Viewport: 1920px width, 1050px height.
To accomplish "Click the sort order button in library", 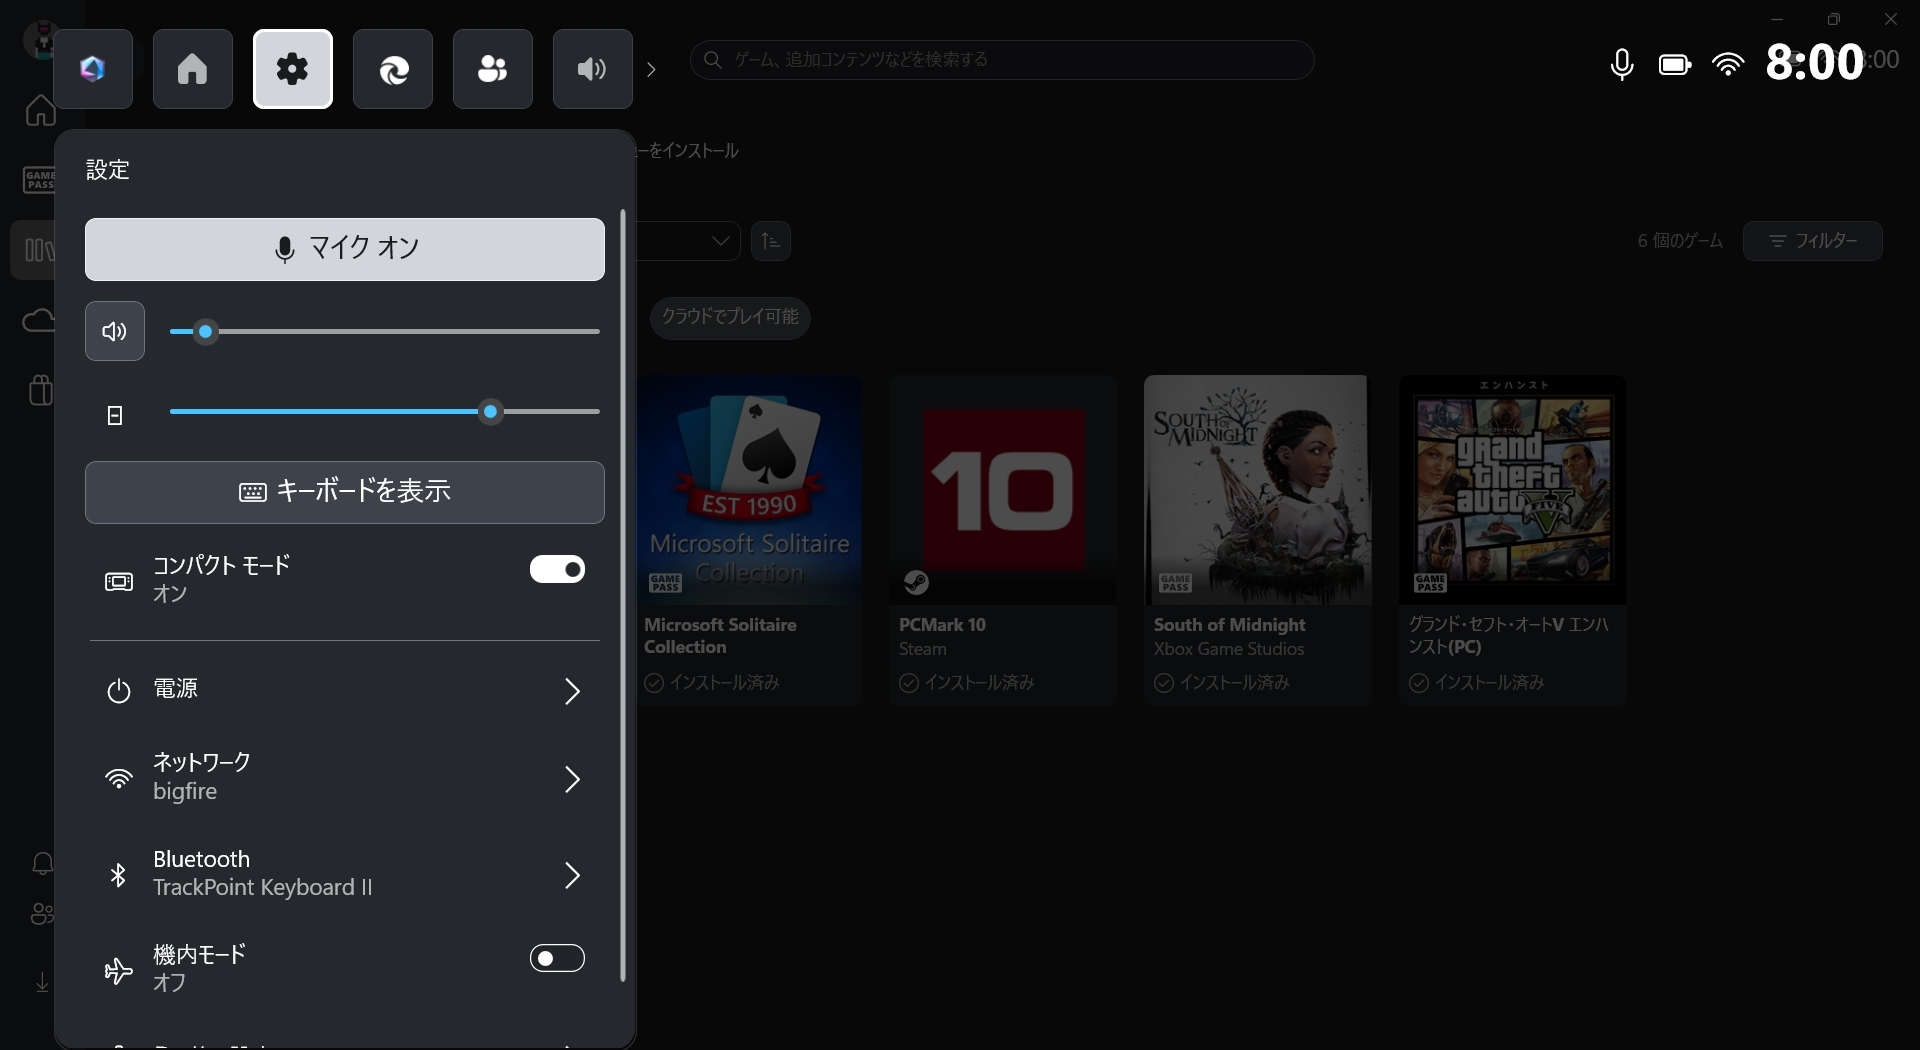I will pyautogui.click(x=771, y=241).
